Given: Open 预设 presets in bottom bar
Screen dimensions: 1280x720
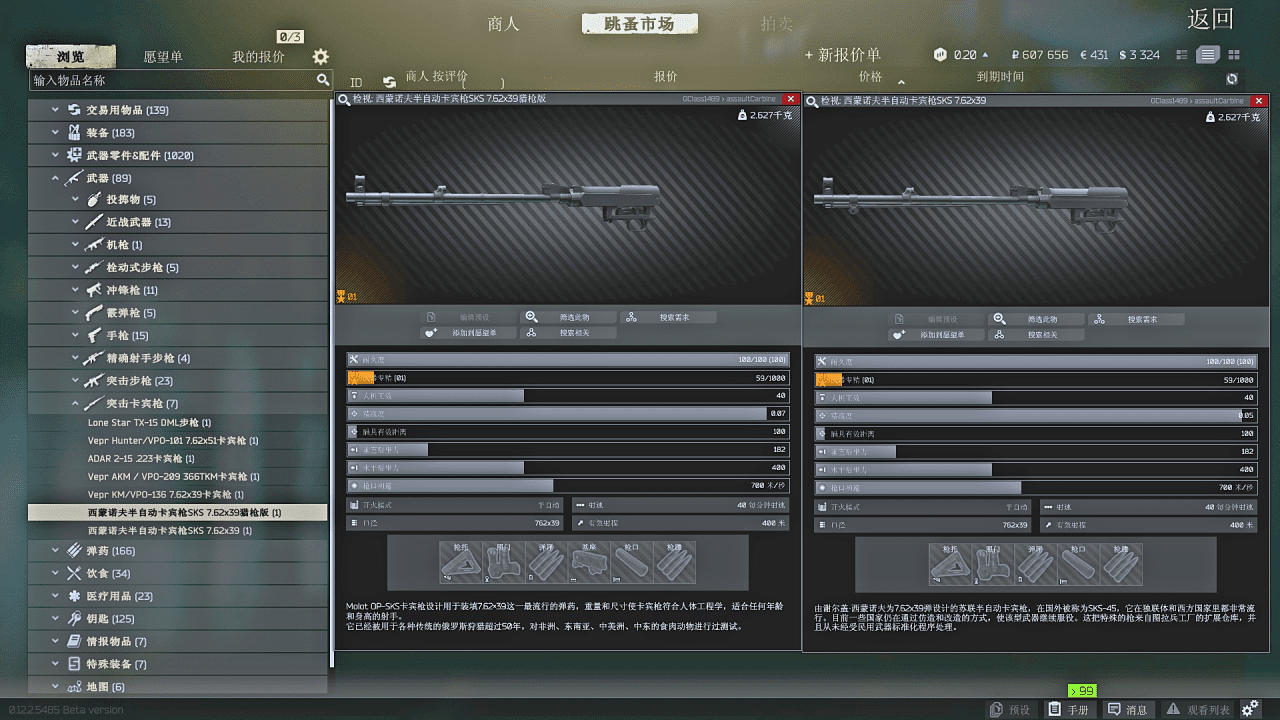Looking at the screenshot, I should 1010,709.
